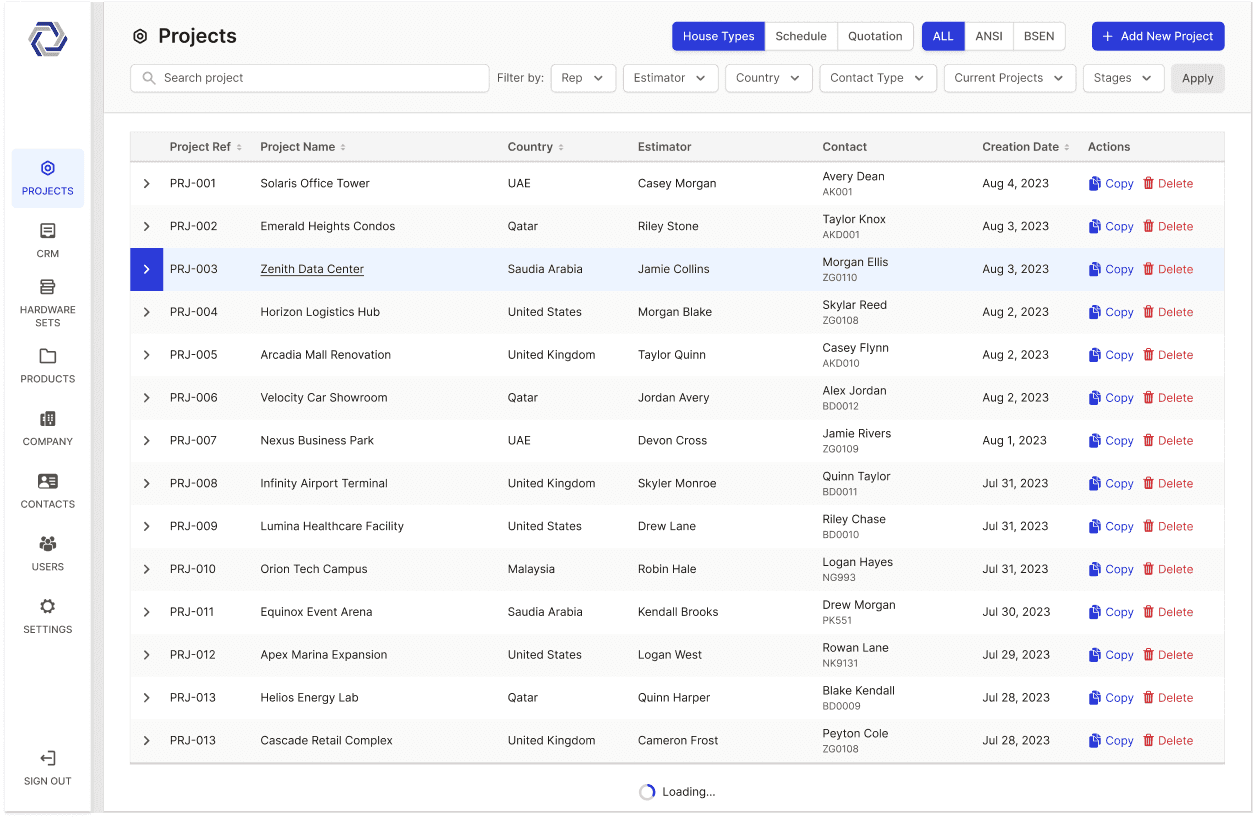Click the Delete trash icon for Solaris Office Tower

pyautogui.click(x=1149, y=183)
